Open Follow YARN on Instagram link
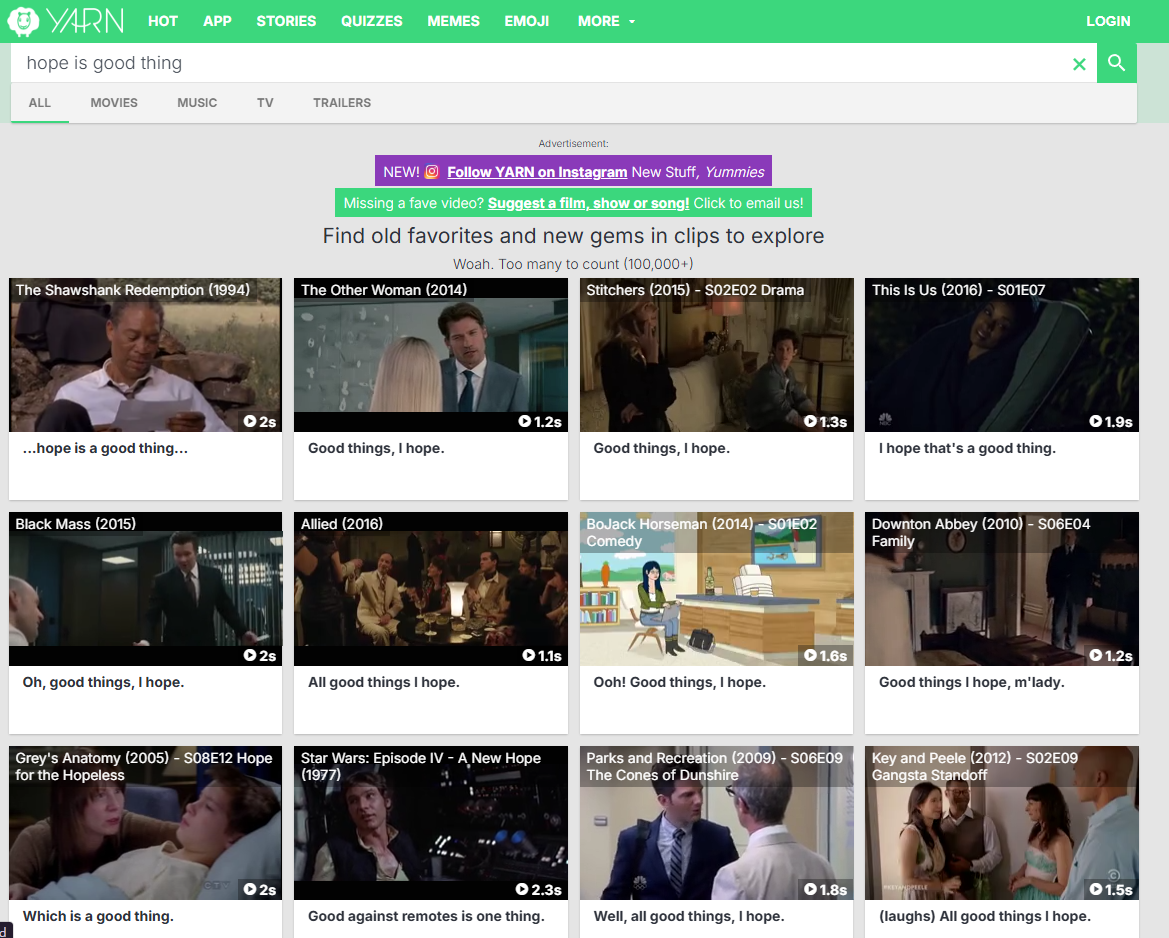 tap(537, 172)
